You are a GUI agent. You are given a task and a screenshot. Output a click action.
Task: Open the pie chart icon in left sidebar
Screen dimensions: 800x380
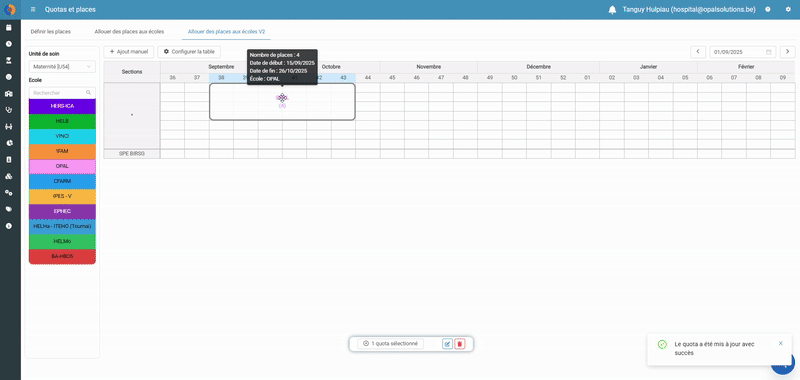tap(9, 143)
